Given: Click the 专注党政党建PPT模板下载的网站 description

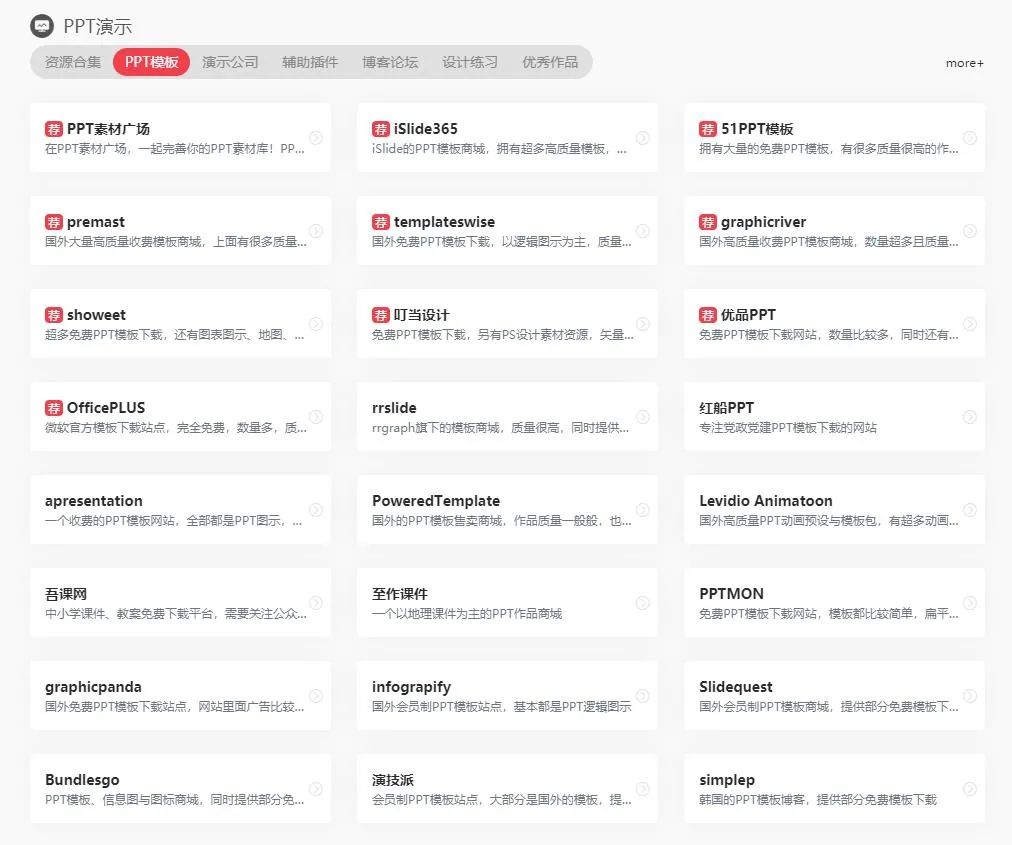Looking at the screenshot, I should coord(788,427).
